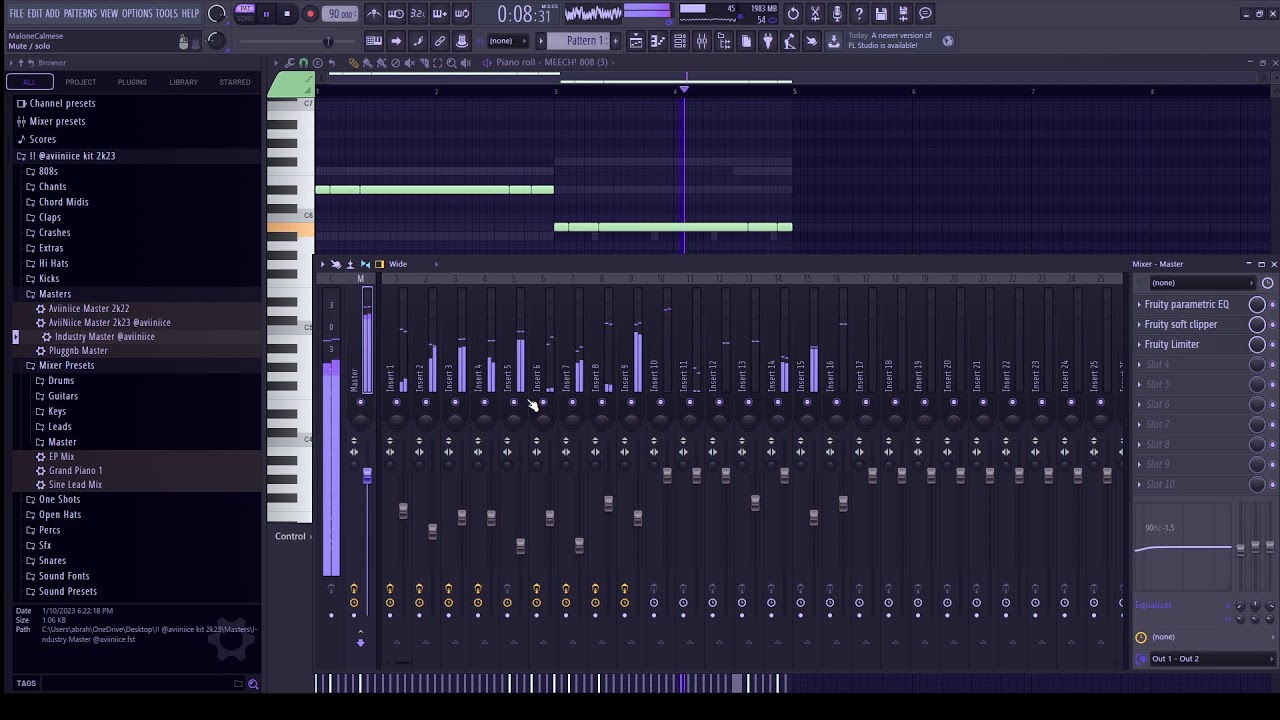This screenshot has height=720, width=1280.
Task: Toggle loop recording icon
Action: point(462,14)
